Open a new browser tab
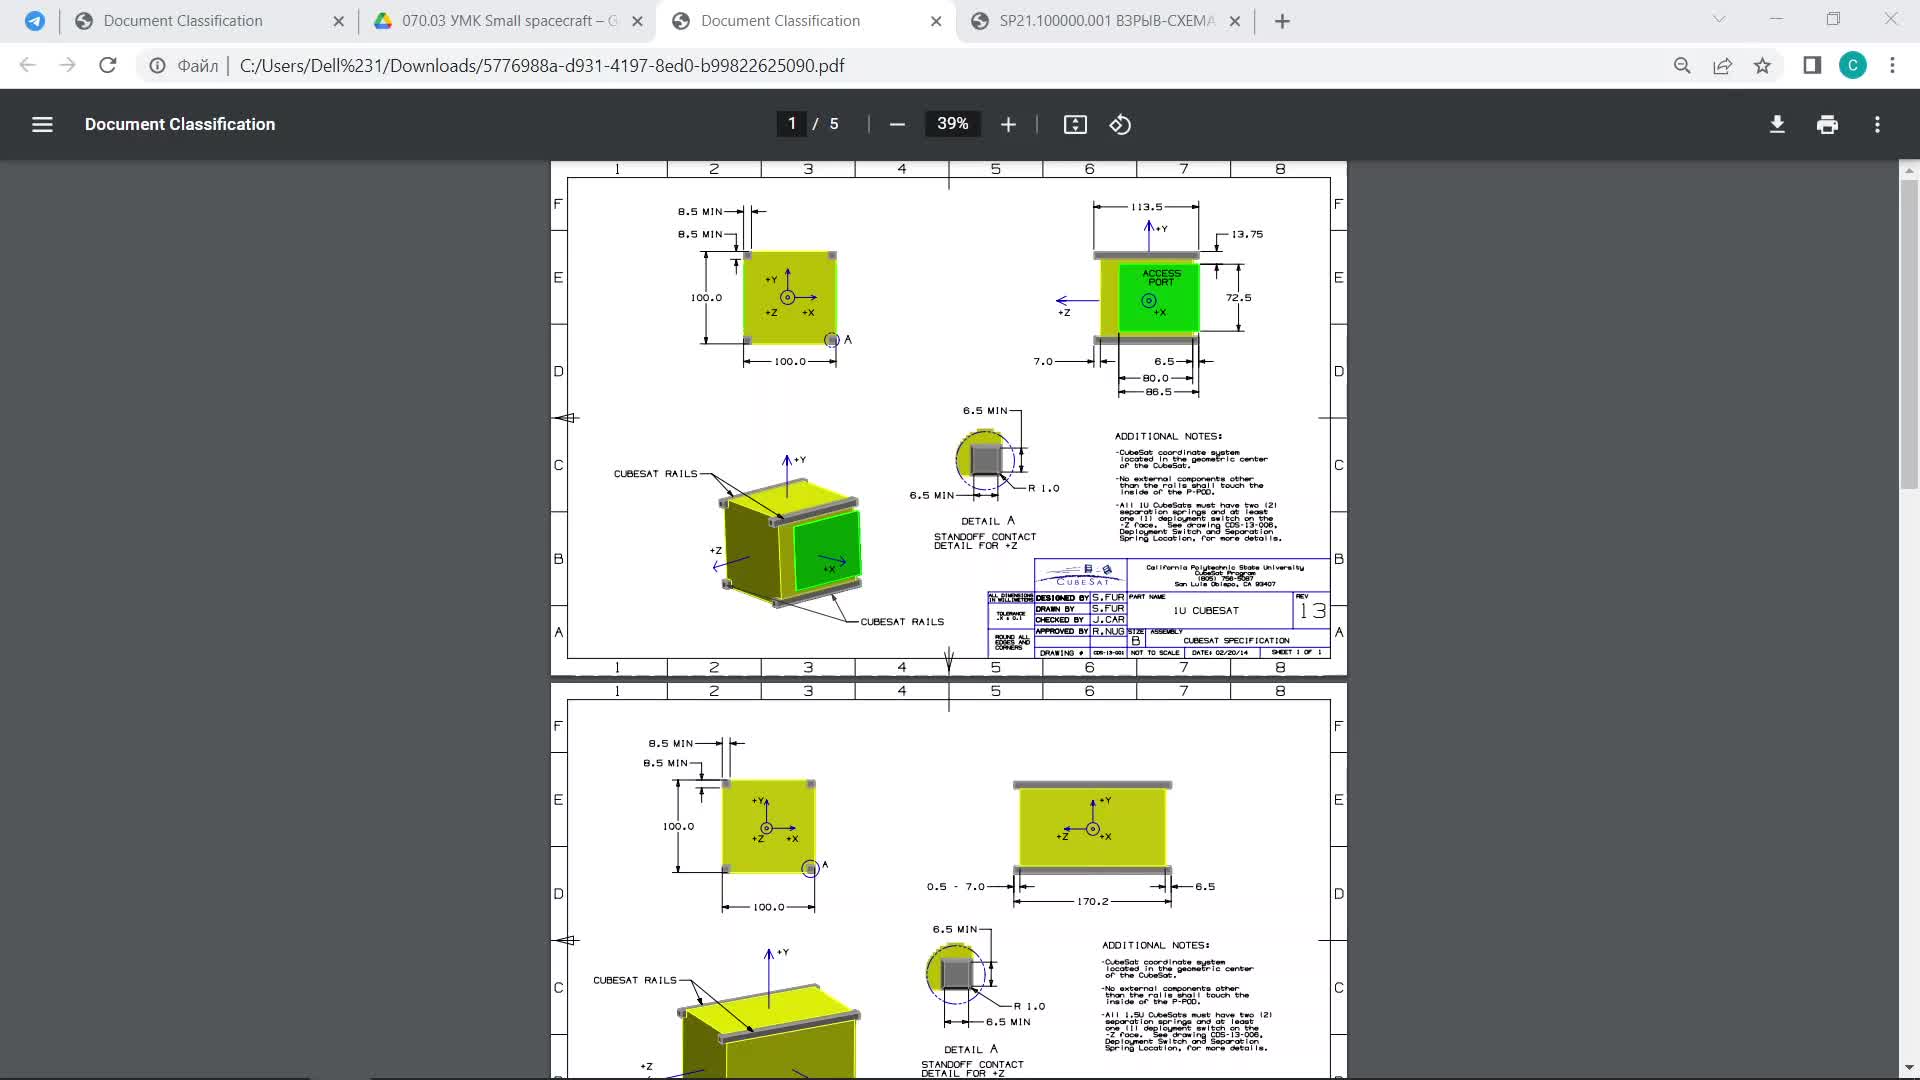The width and height of the screenshot is (1920, 1080). coord(1282,21)
